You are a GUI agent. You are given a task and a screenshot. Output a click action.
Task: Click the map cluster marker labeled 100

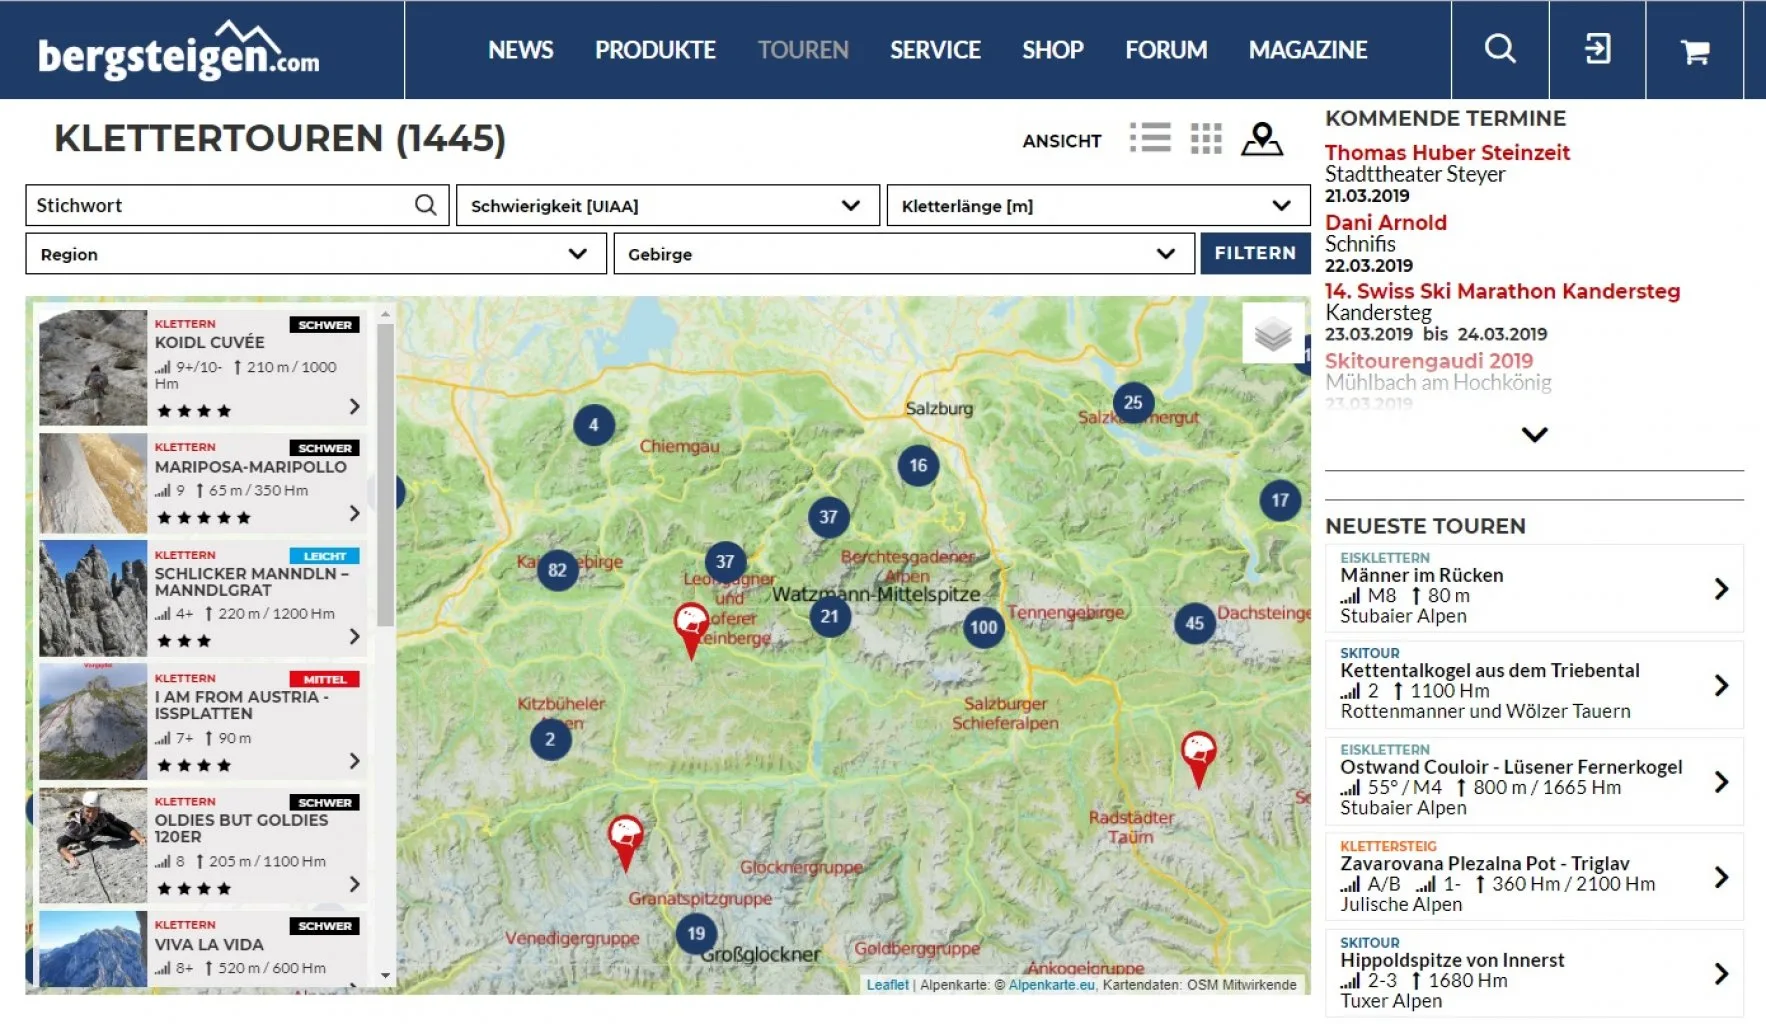[983, 627]
